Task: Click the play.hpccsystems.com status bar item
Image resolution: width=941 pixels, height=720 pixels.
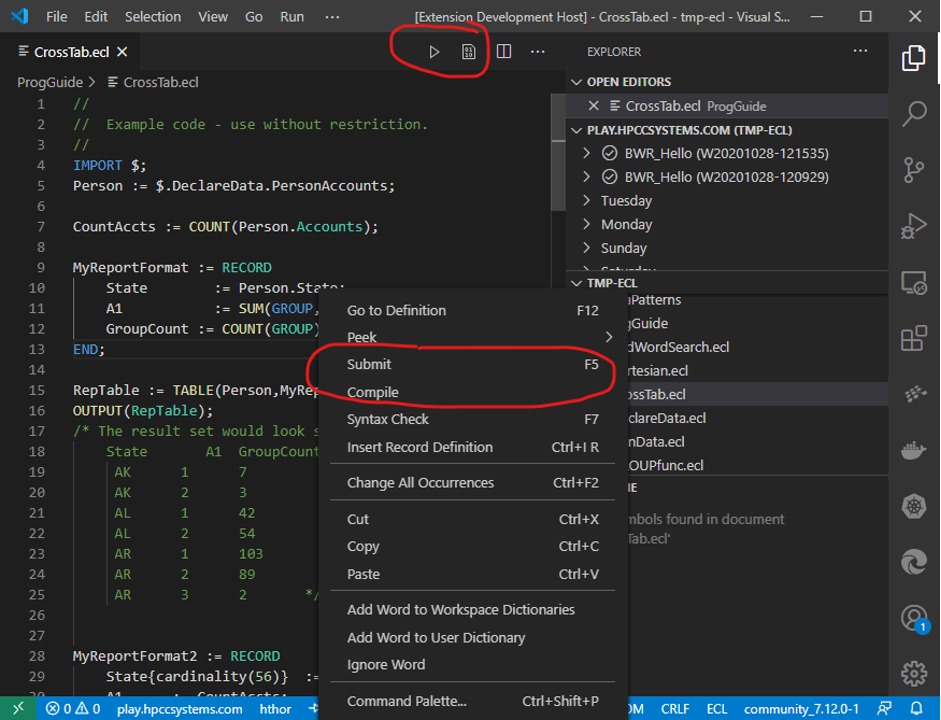Action: pos(178,708)
